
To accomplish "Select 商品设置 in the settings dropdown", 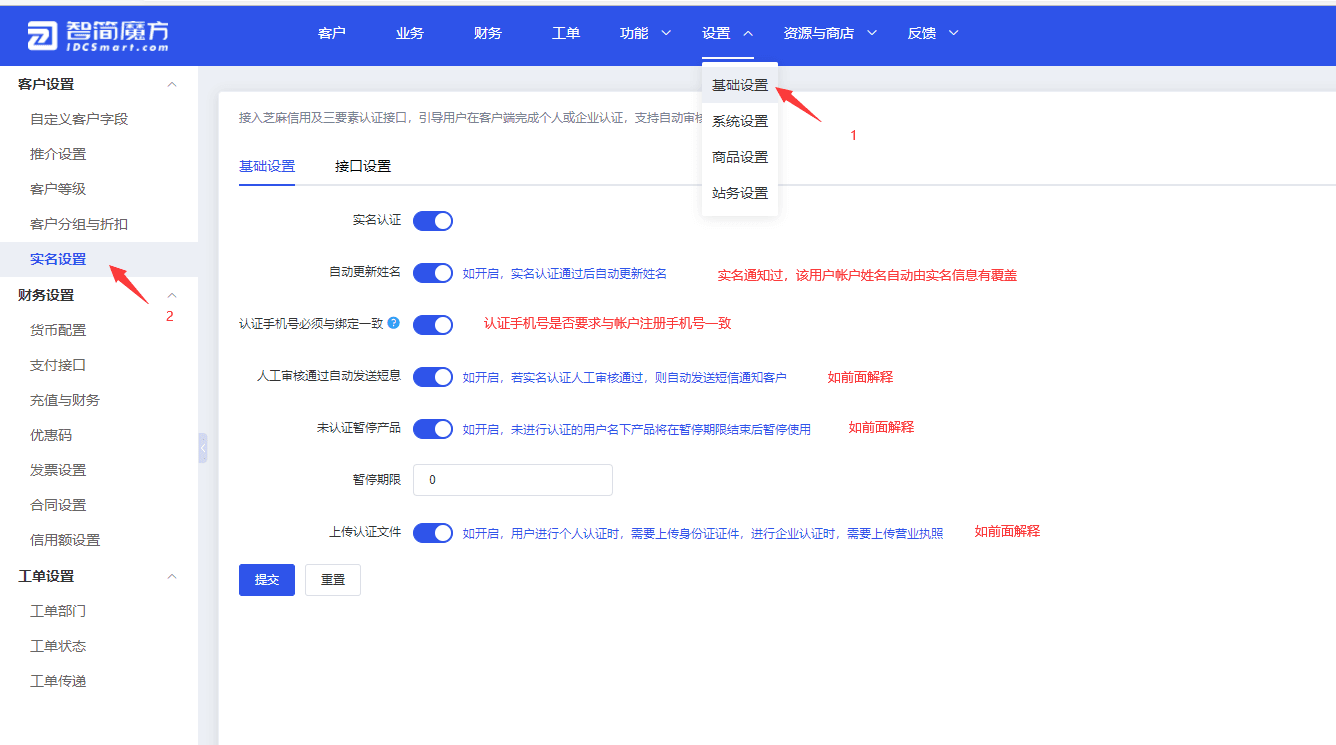I will pyautogui.click(x=740, y=157).
